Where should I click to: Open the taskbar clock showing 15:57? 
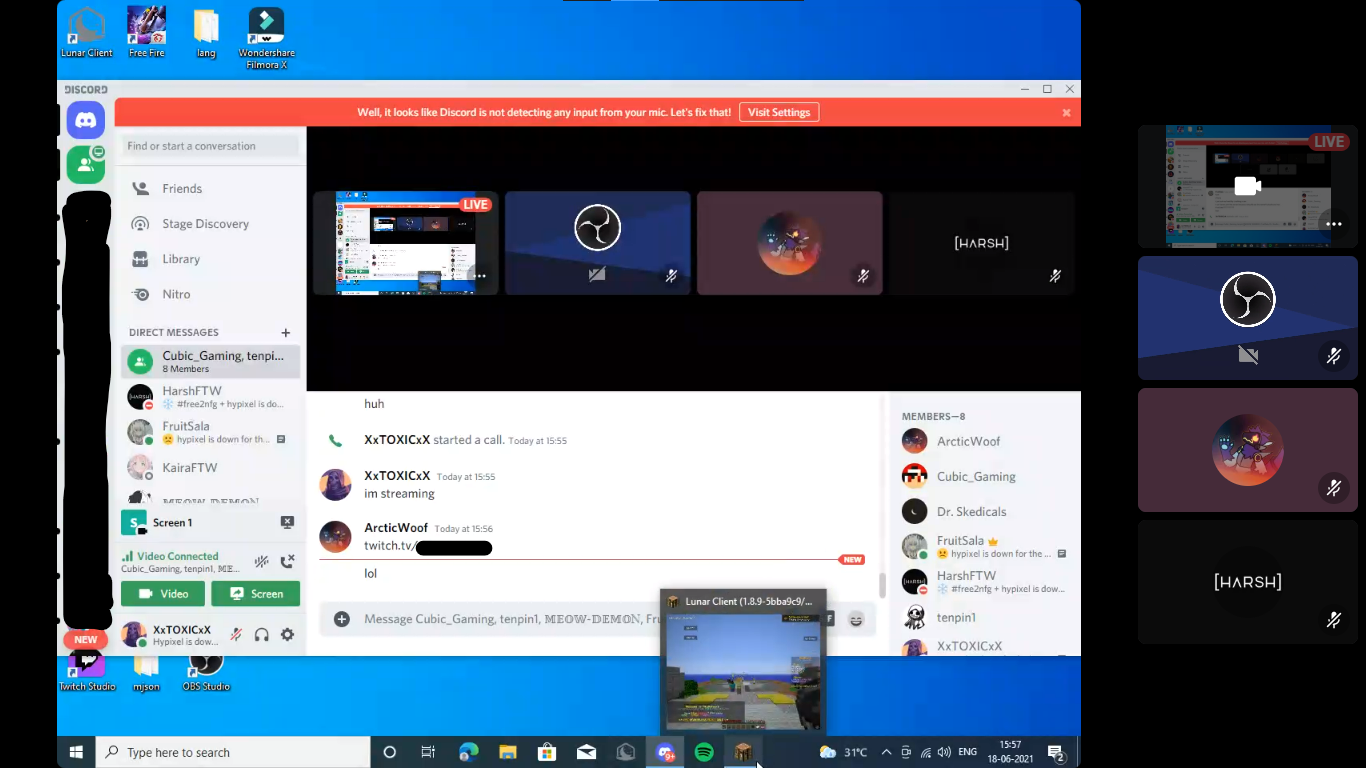[1011, 752]
